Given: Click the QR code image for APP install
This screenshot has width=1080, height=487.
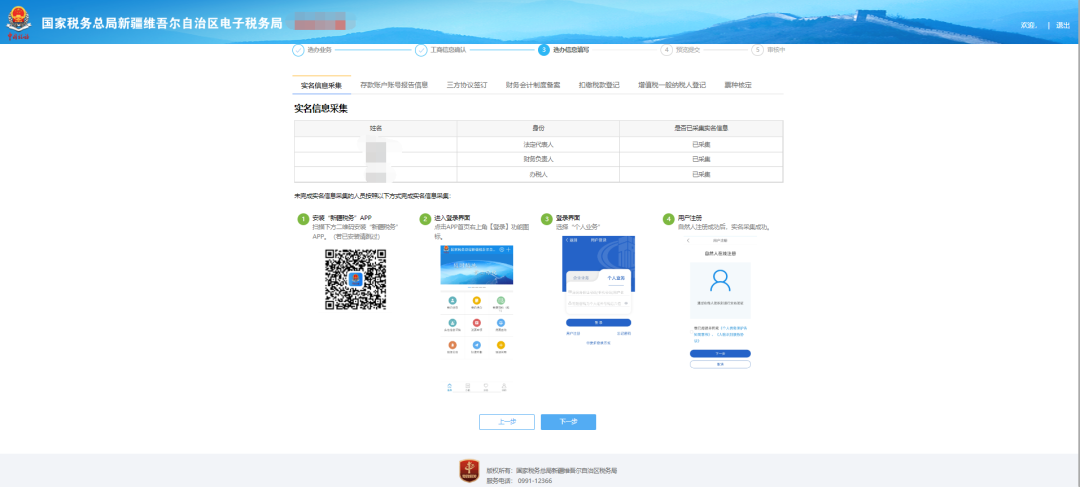Looking at the screenshot, I should (355, 279).
